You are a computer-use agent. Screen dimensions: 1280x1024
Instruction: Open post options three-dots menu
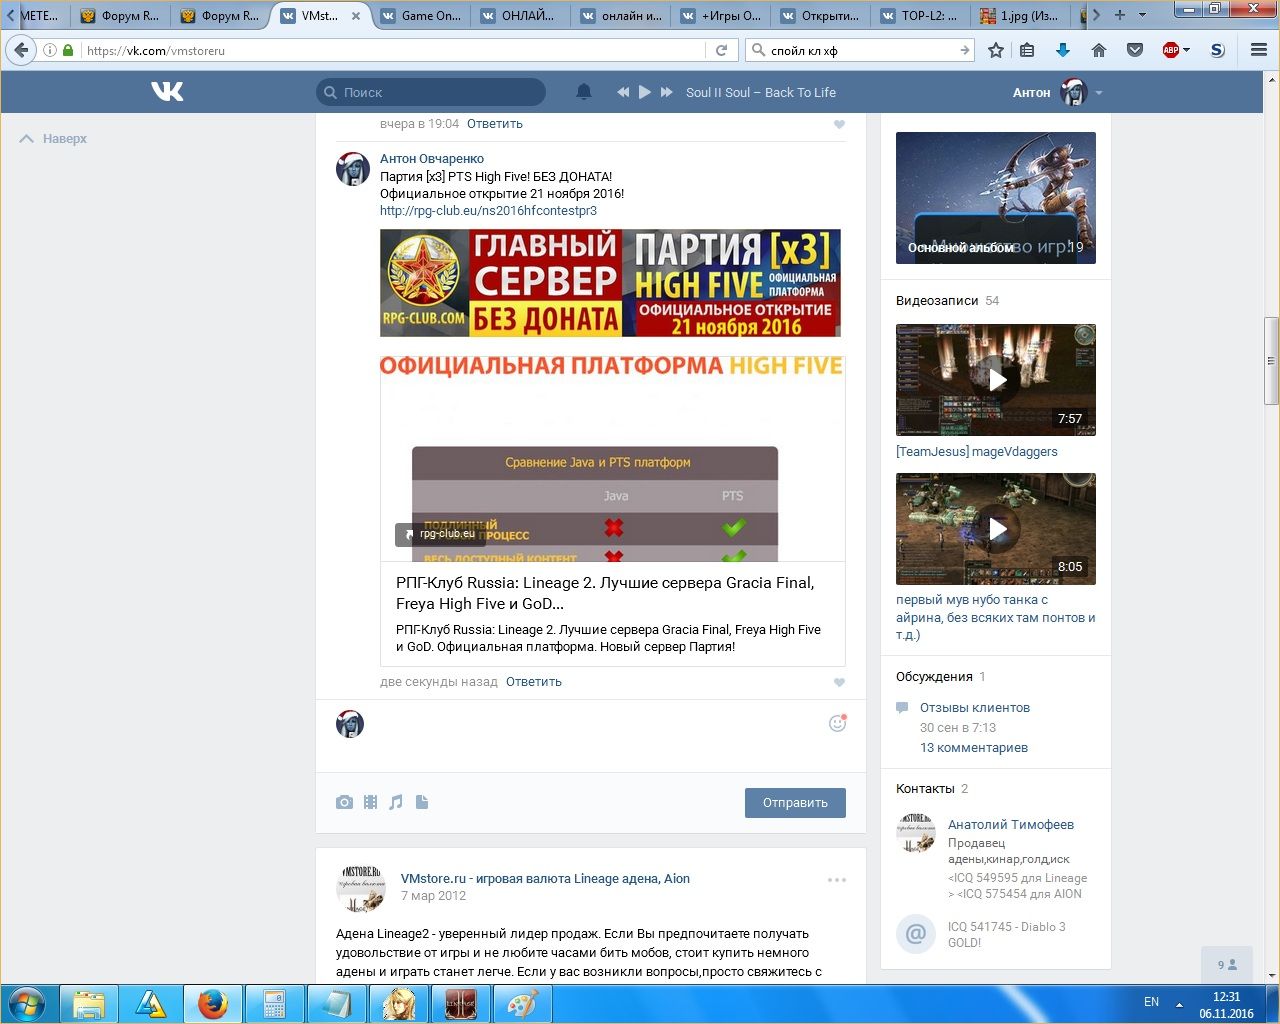(836, 880)
